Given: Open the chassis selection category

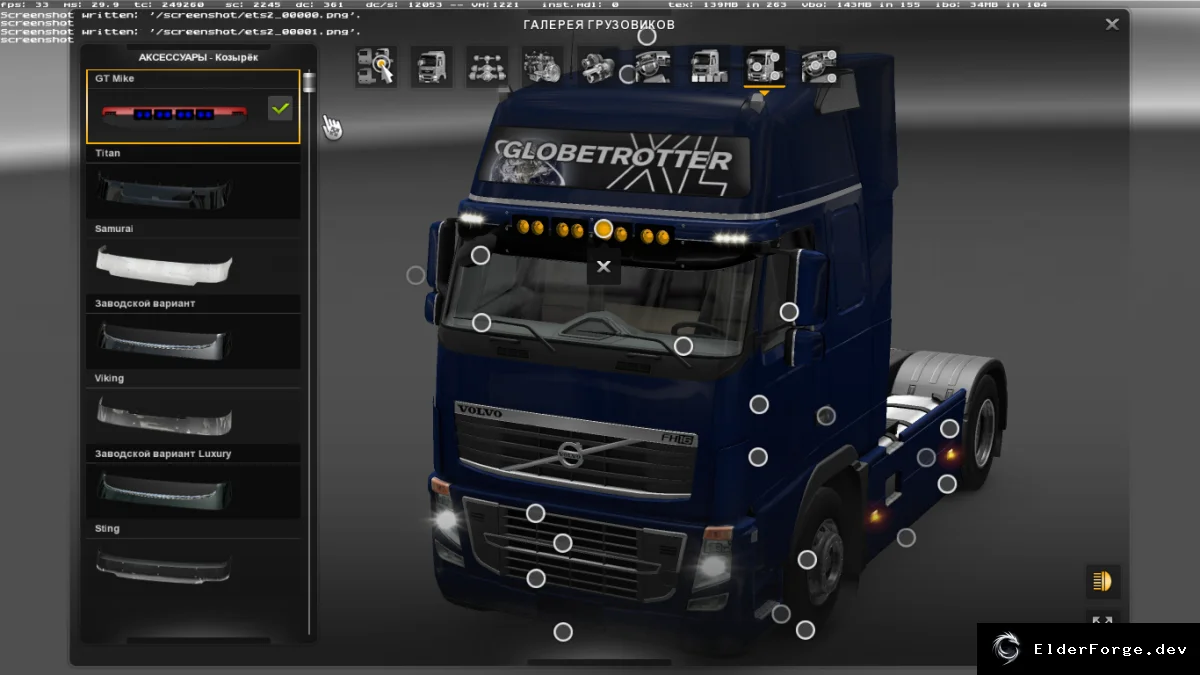Looking at the screenshot, I should pos(487,67).
